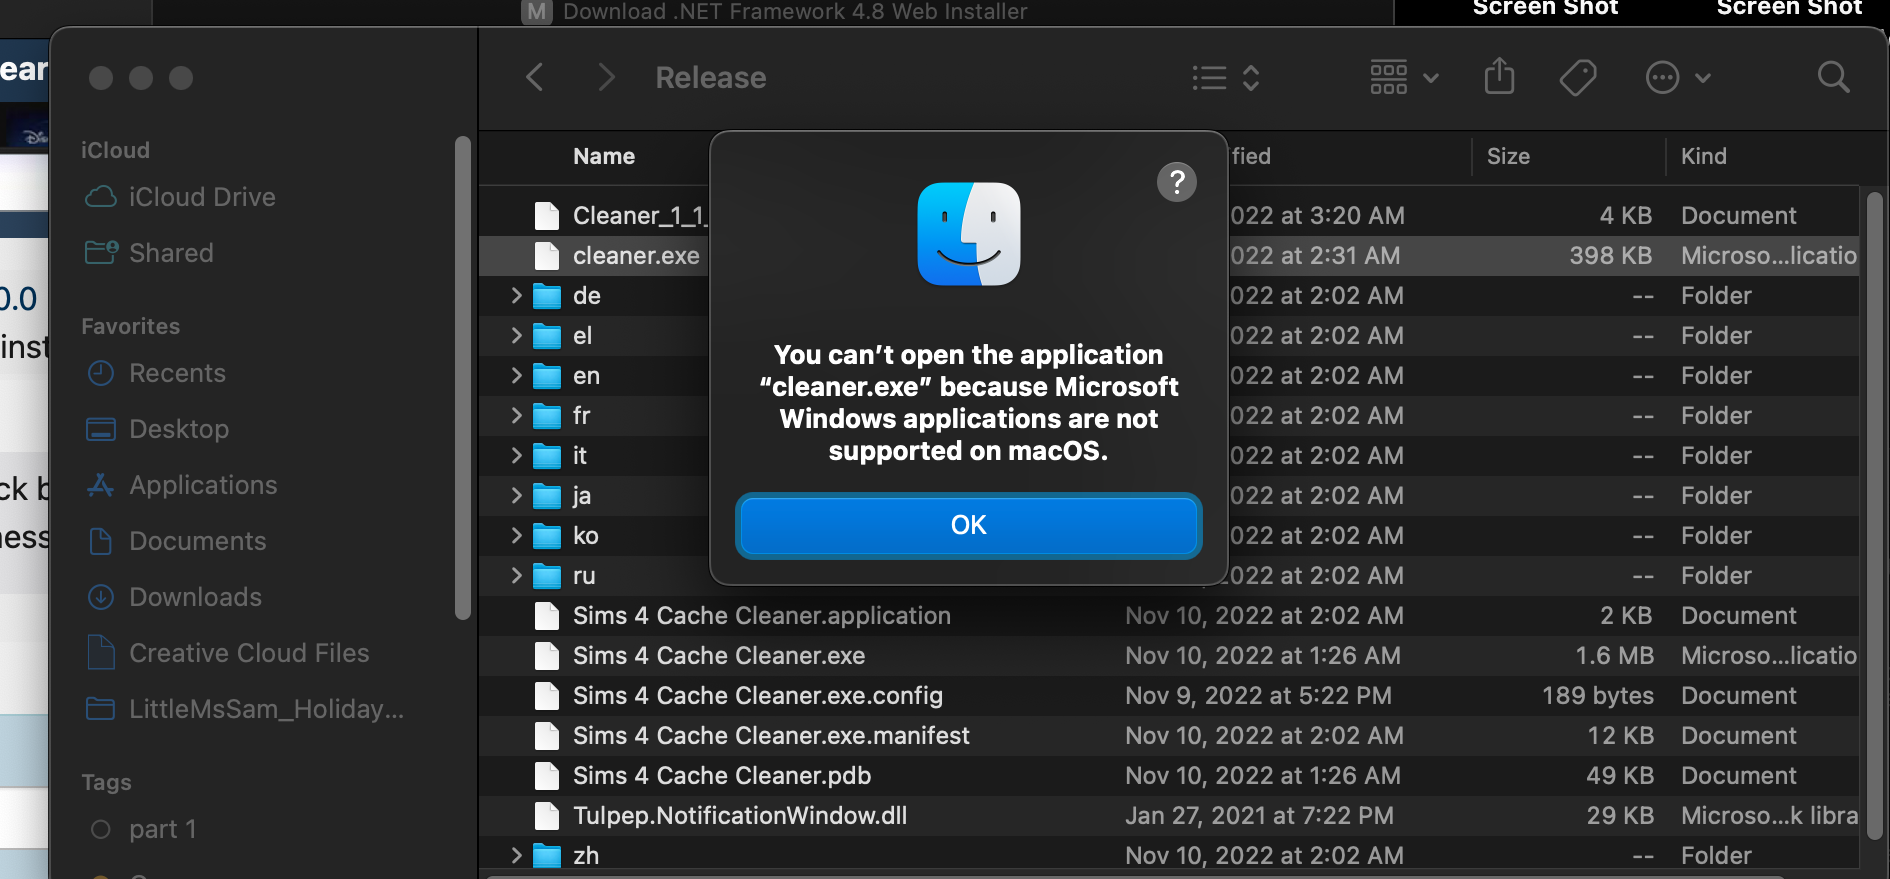Sort by Name column header
Viewport: 1890px width, 879px height.
pyautogui.click(x=604, y=156)
